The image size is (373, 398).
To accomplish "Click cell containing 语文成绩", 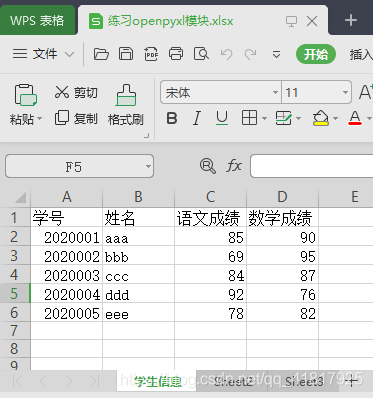I will (x=210, y=218).
